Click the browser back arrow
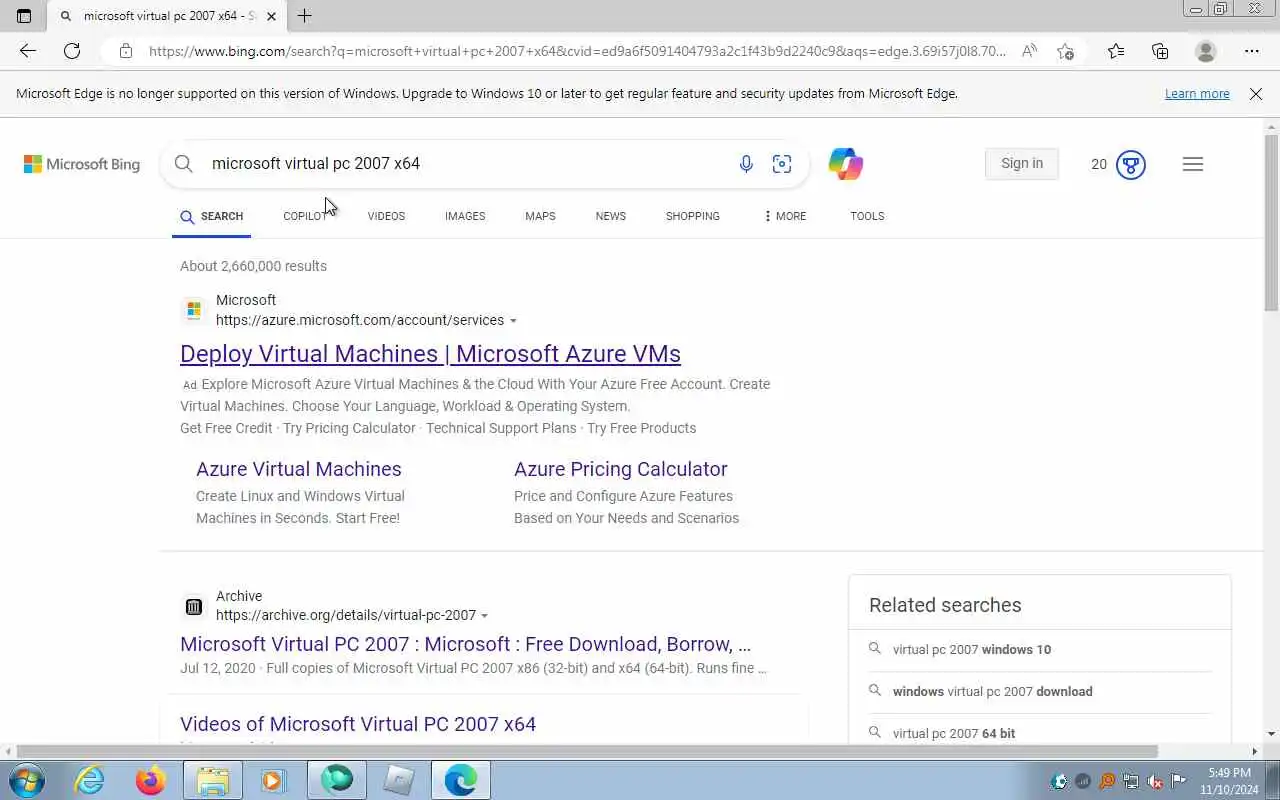The image size is (1280, 800). click(28, 51)
